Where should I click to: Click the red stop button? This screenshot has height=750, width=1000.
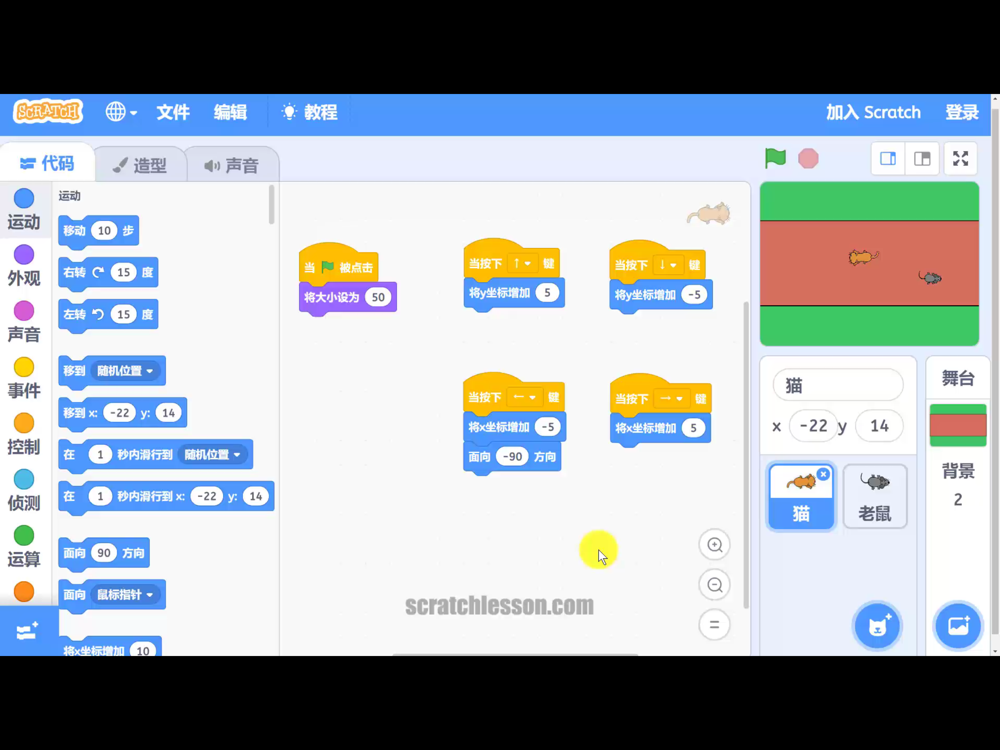[808, 158]
